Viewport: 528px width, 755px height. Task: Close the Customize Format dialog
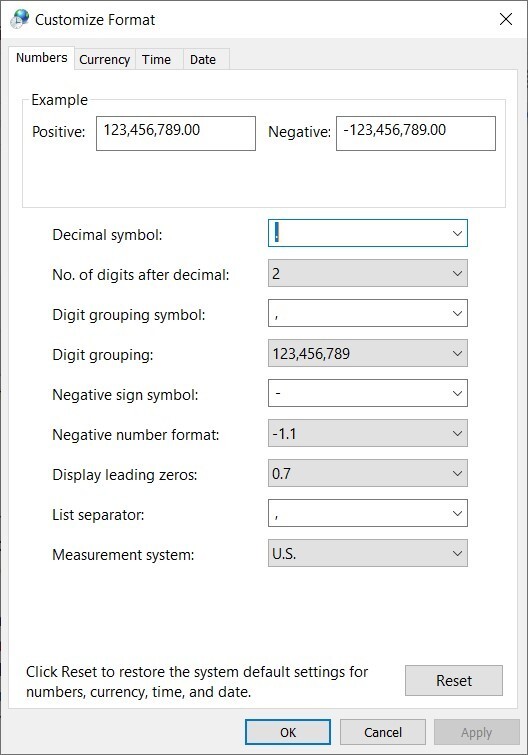tap(506, 19)
